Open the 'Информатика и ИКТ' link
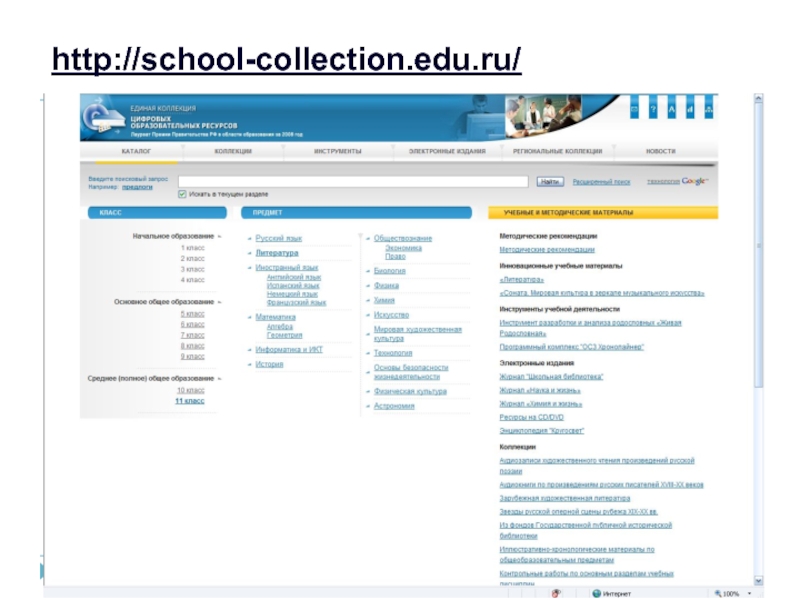The width and height of the screenshot is (800, 600). point(289,349)
